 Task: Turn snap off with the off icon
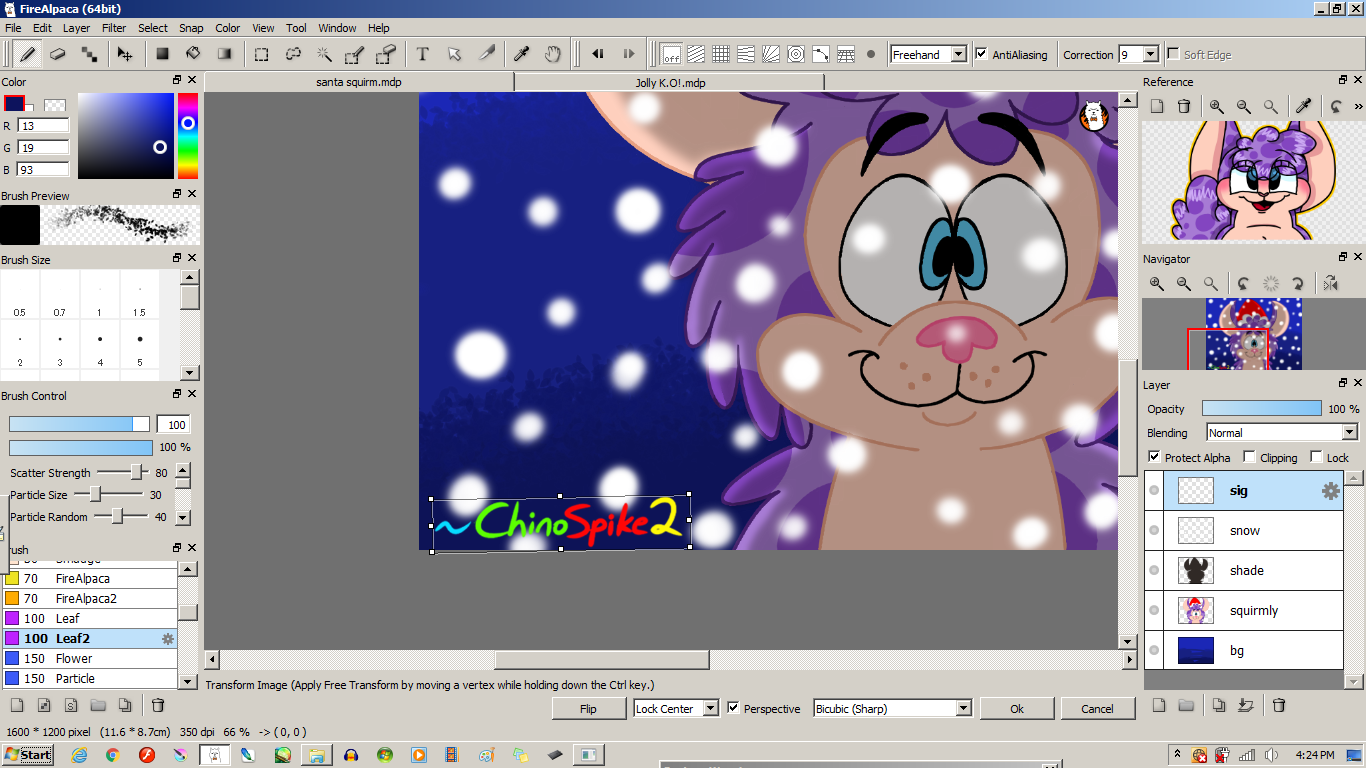pyautogui.click(x=671, y=54)
